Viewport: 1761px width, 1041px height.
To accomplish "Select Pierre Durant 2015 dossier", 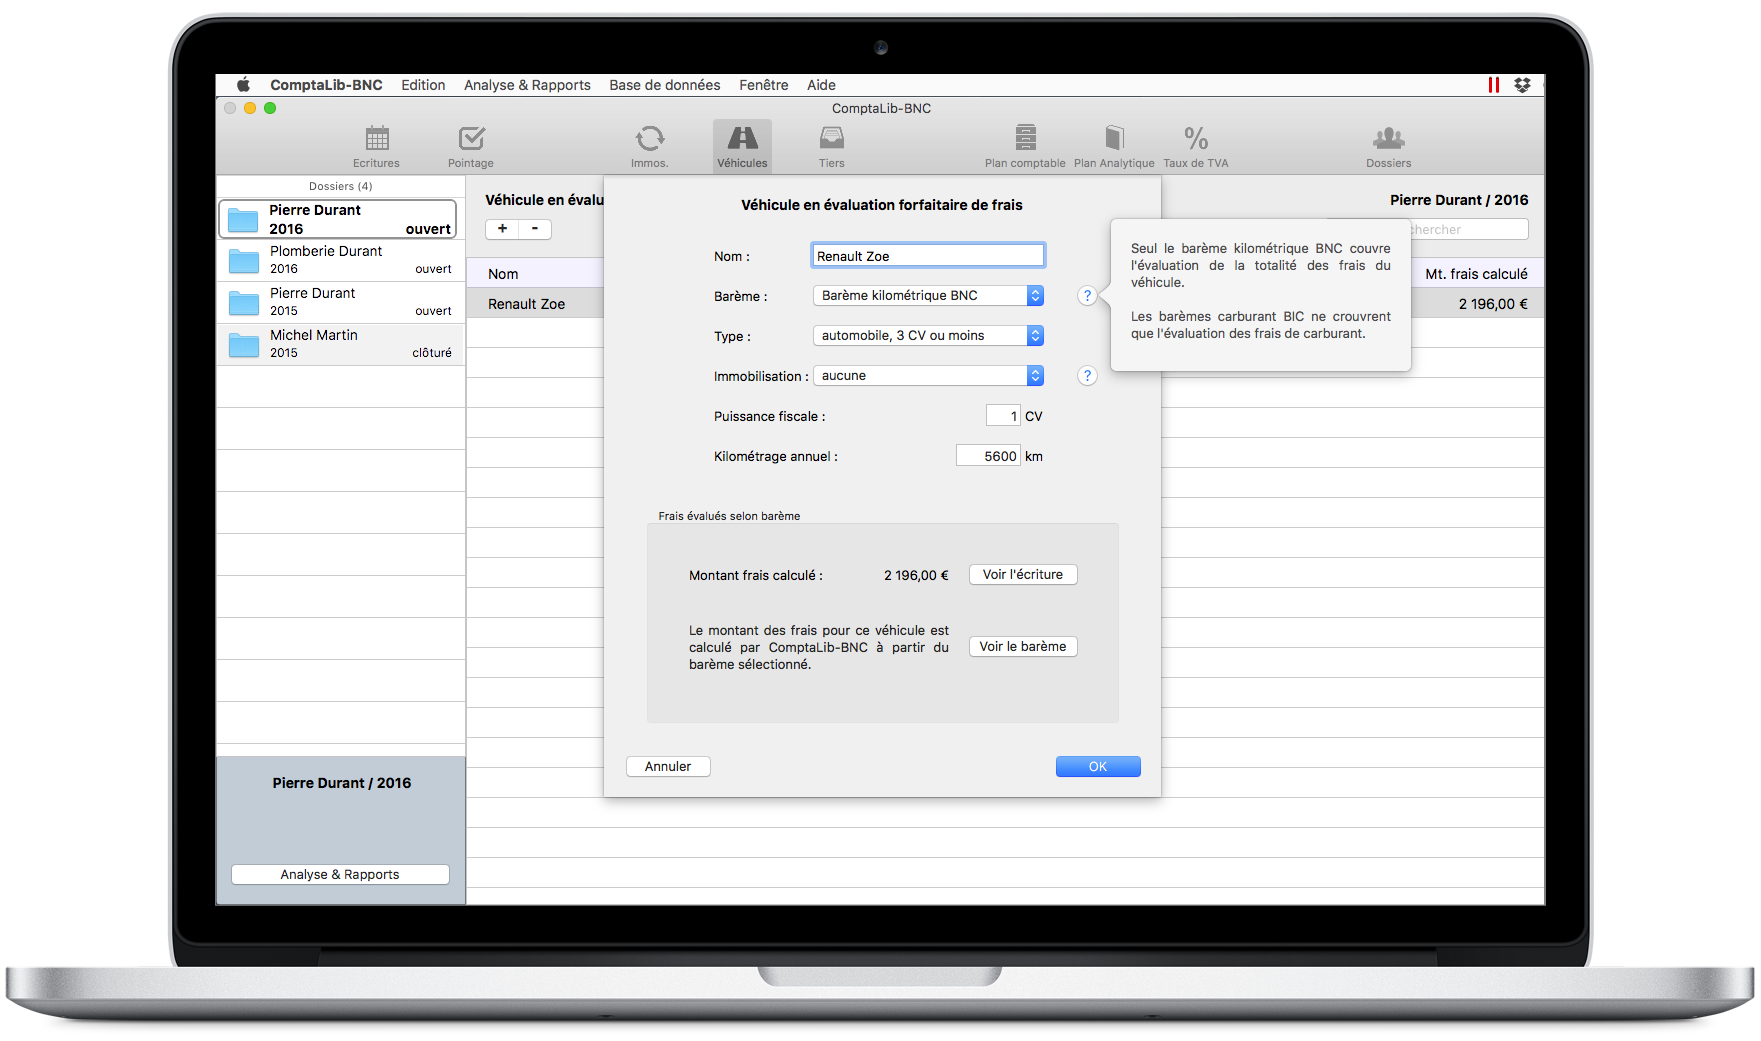I will pos(341,302).
